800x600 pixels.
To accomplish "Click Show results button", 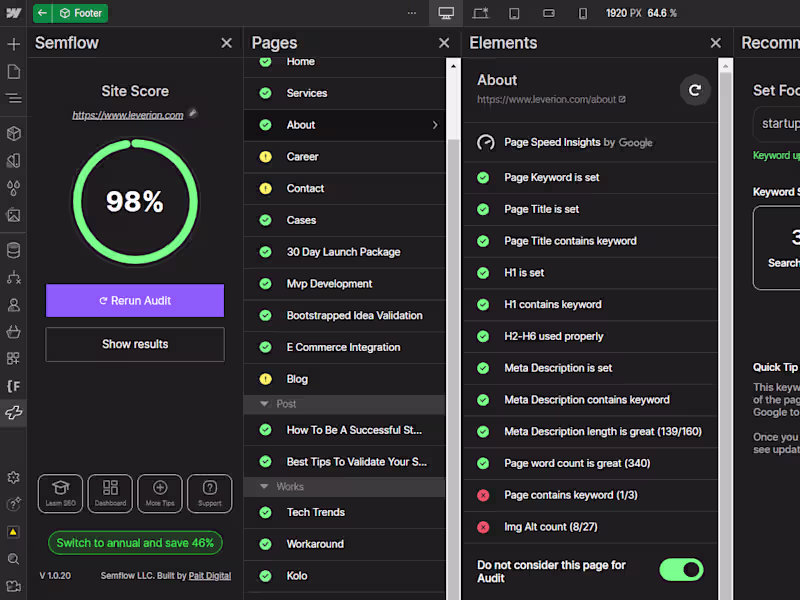I will pyautogui.click(x=135, y=344).
